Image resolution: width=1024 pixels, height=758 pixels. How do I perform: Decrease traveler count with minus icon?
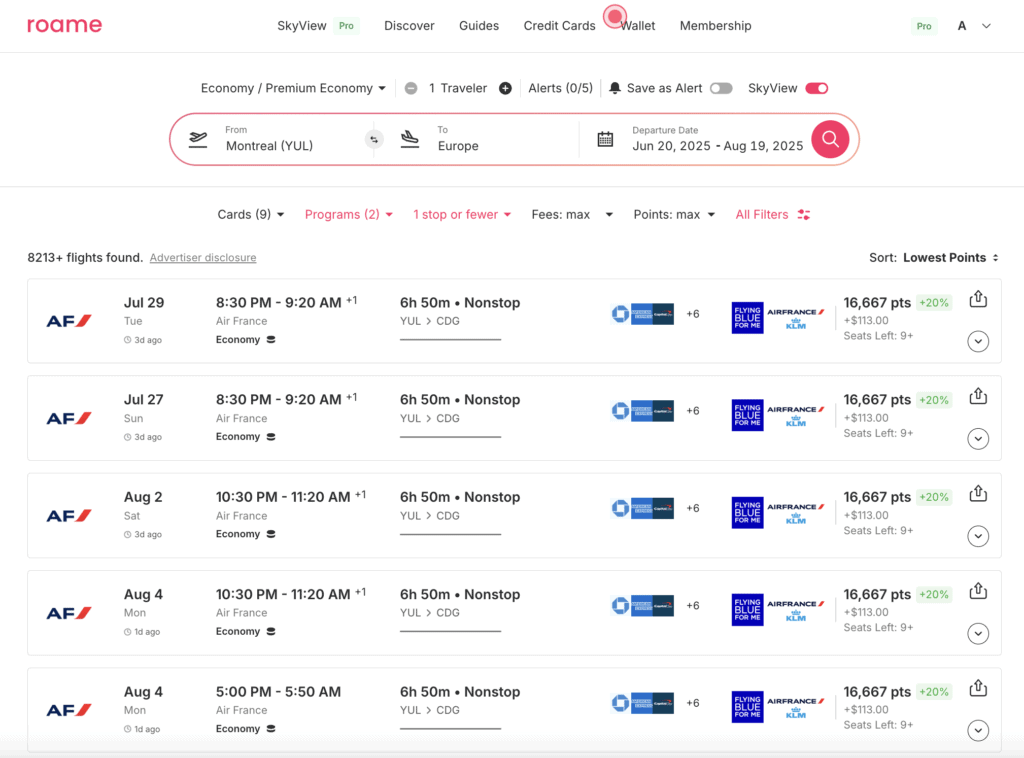click(x=411, y=88)
